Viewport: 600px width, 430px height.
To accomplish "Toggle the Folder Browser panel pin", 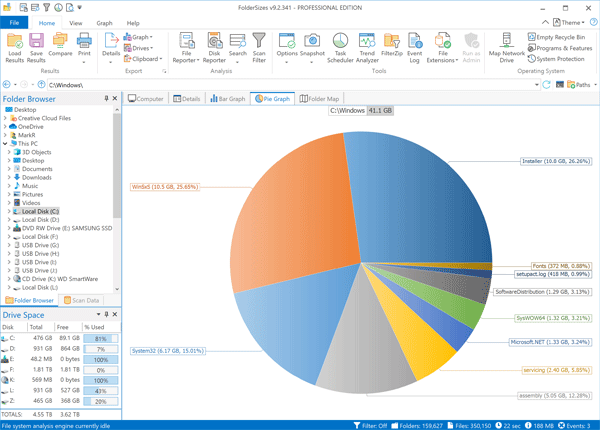I will click(106, 99).
